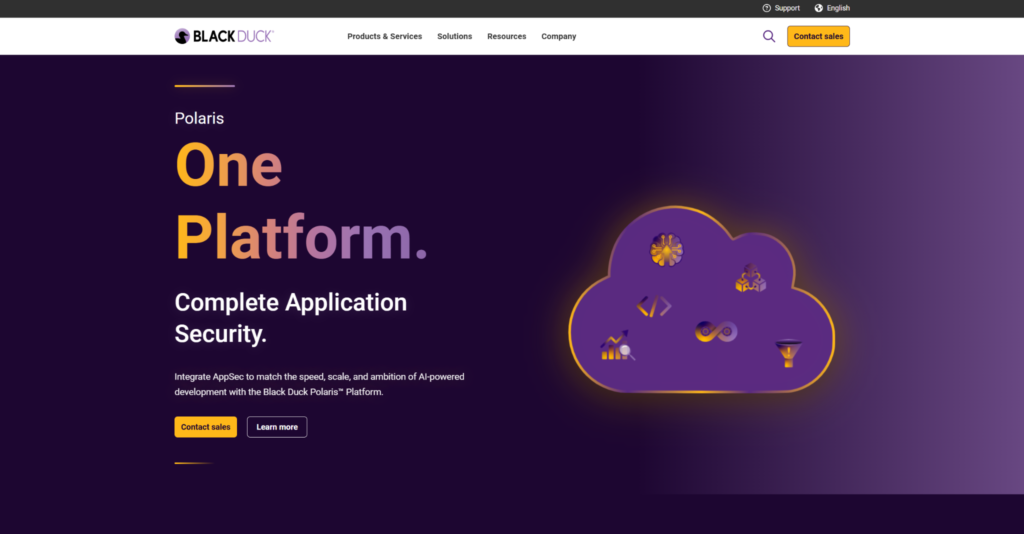Click the Learn more button
The image size is (1024, 534).
pos(277,427)
